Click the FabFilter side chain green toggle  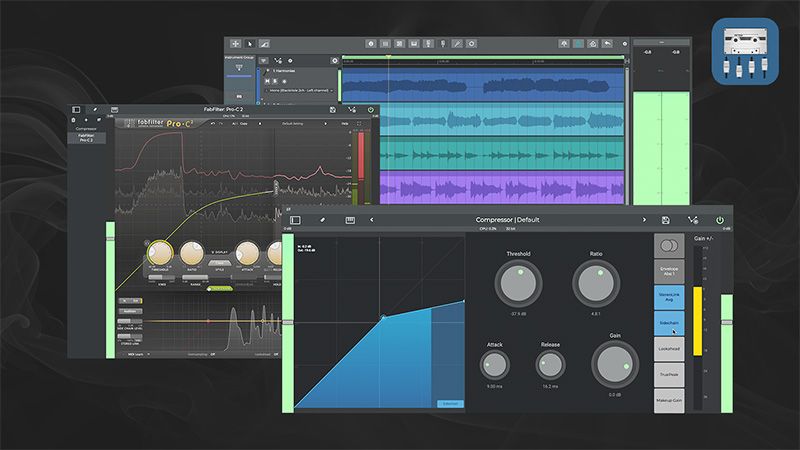click(x=220, y=289)
